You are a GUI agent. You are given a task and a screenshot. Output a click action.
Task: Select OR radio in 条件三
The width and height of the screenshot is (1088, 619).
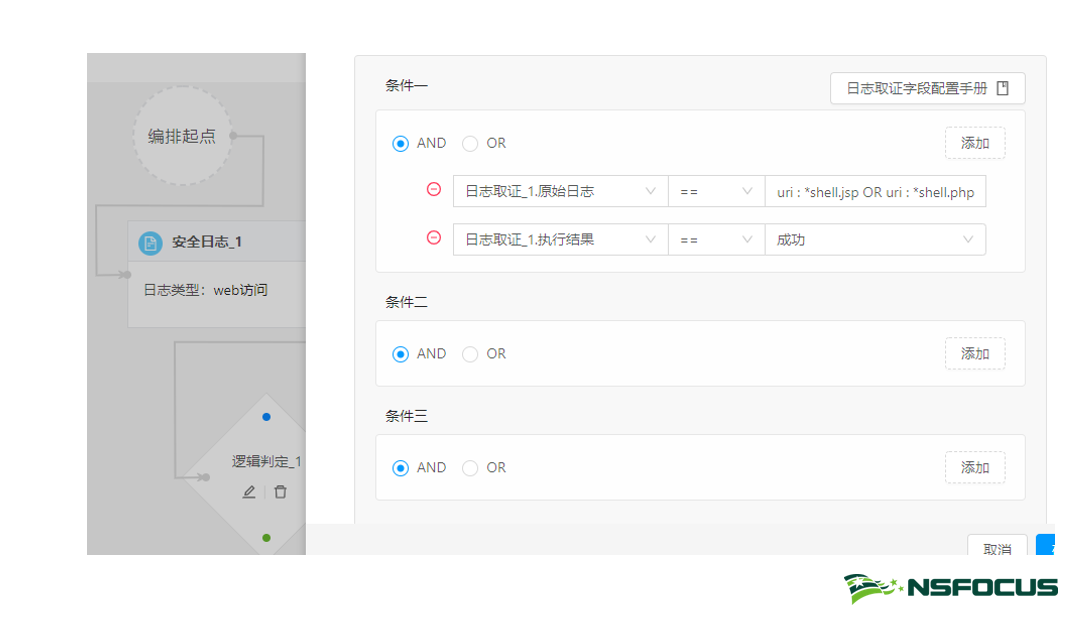point(470,468)
